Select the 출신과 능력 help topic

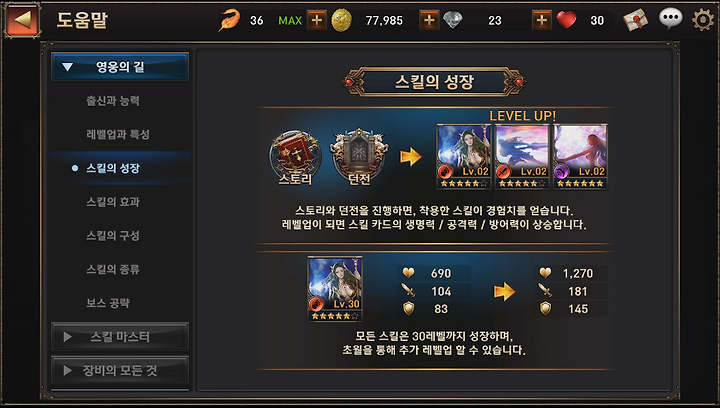[x=113, y=101]
